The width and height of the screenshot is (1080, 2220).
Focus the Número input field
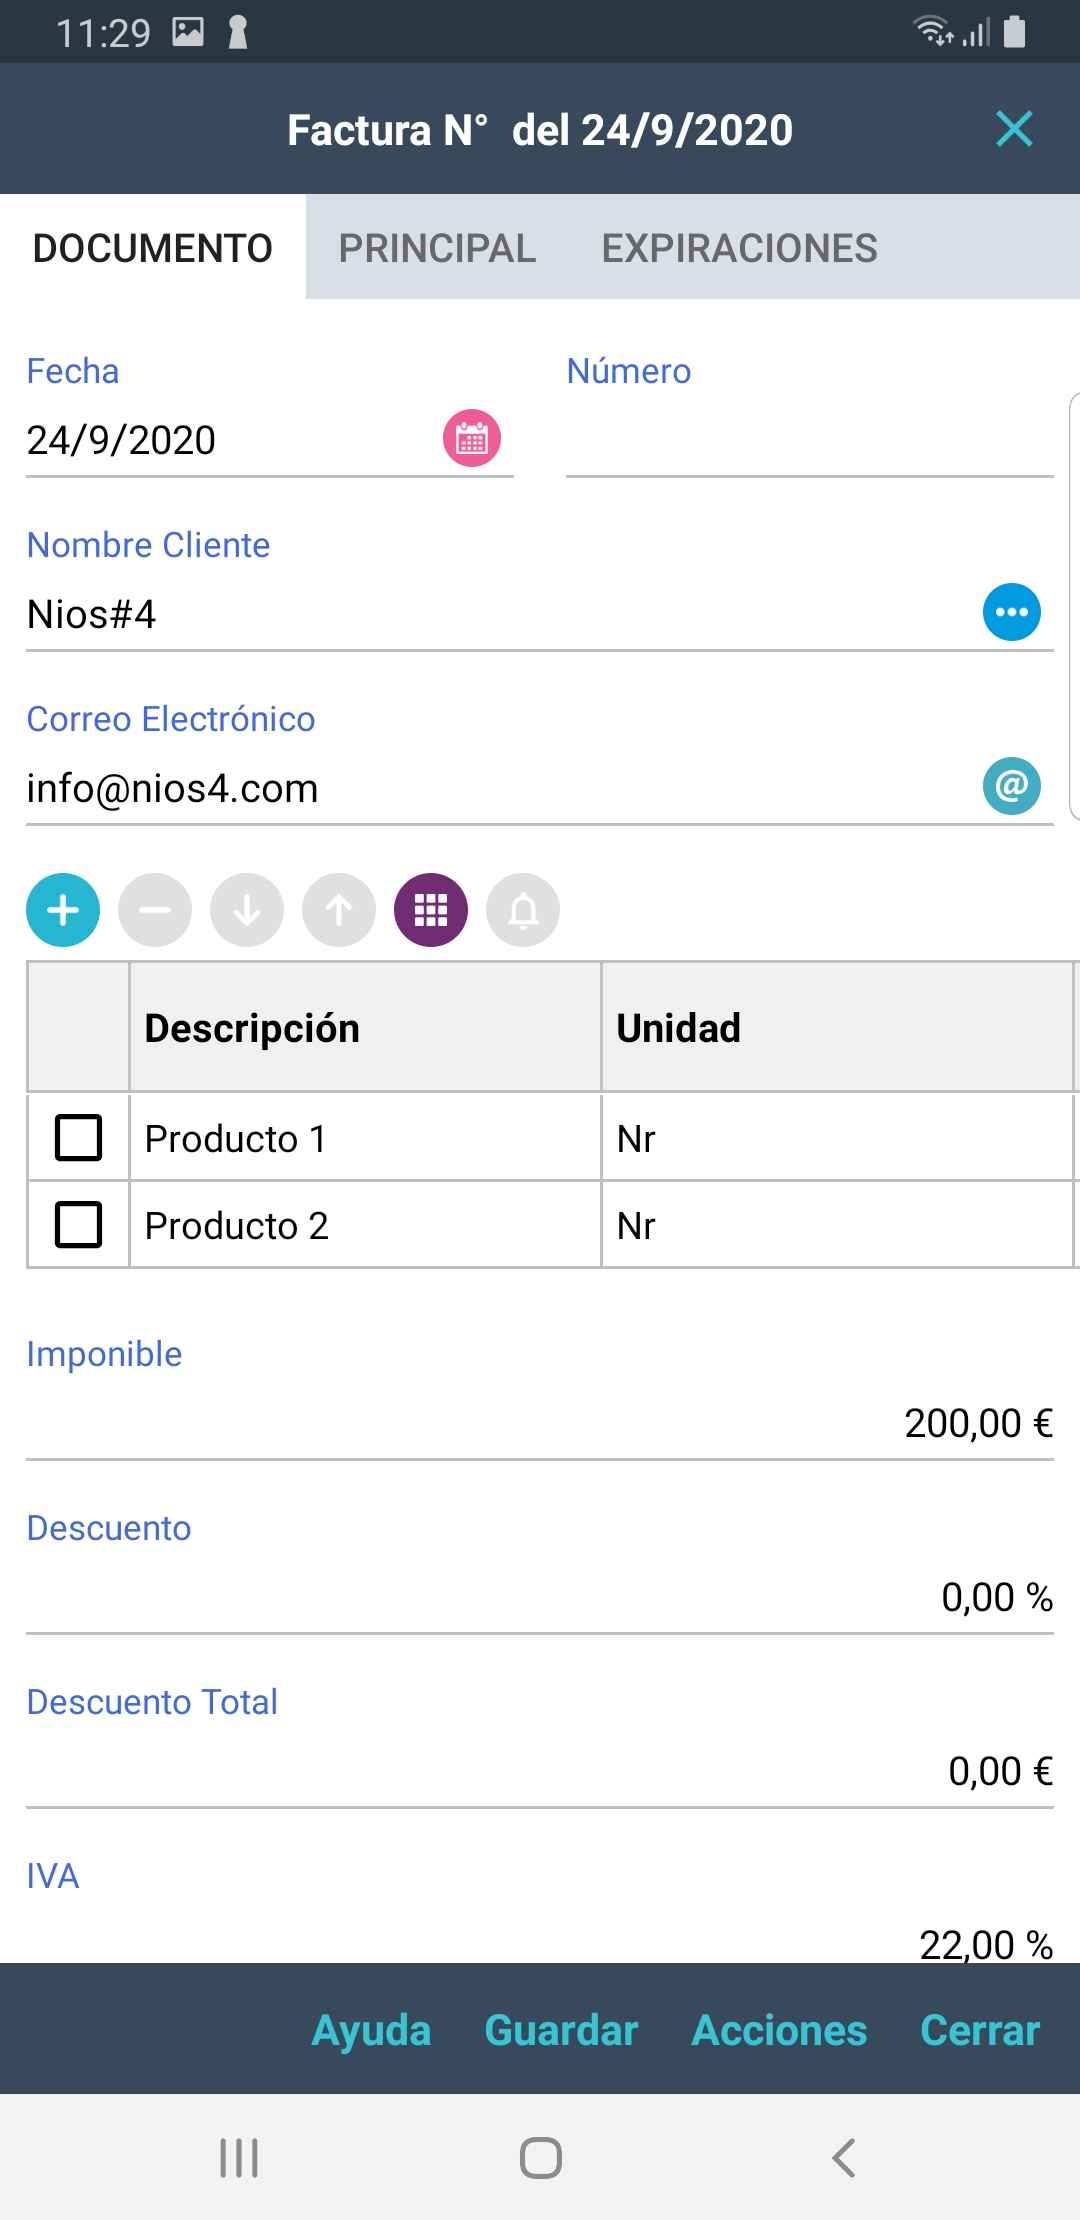pos(808,442)
